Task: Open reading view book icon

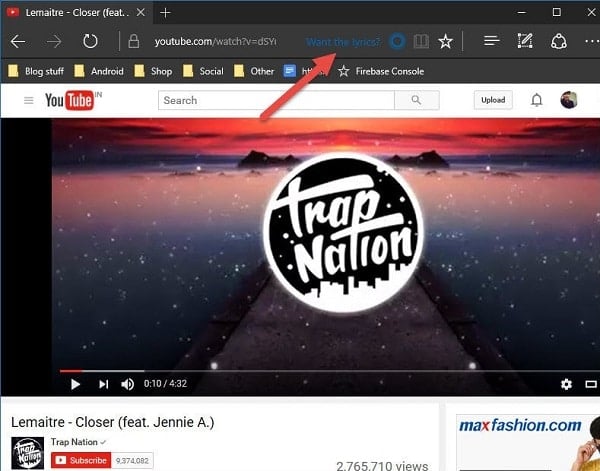Action: (421, 41)
